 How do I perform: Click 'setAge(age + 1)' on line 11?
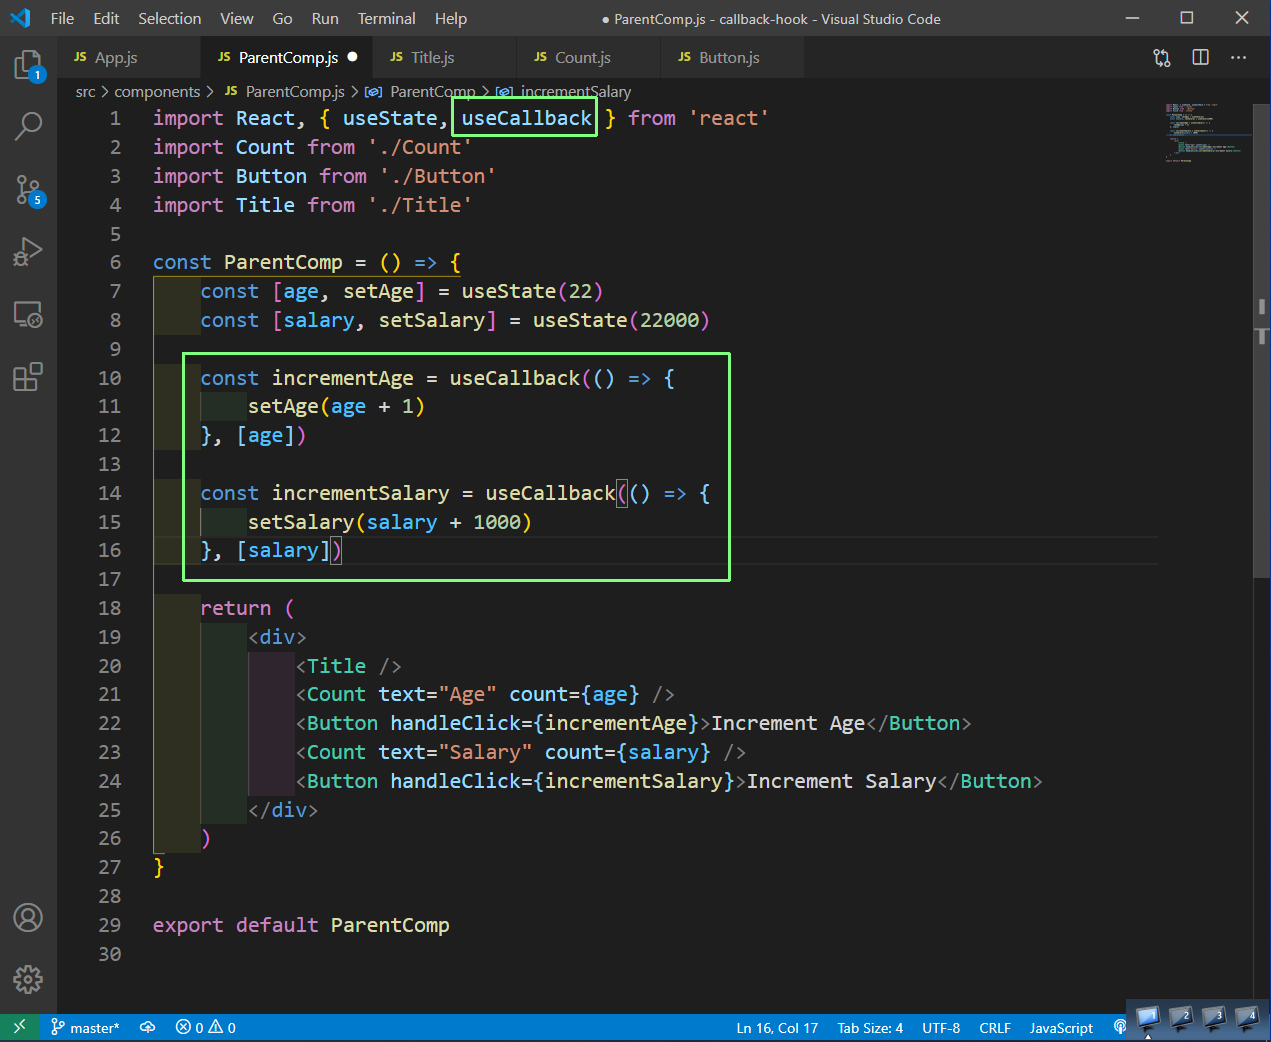click(x=336, y=406)
